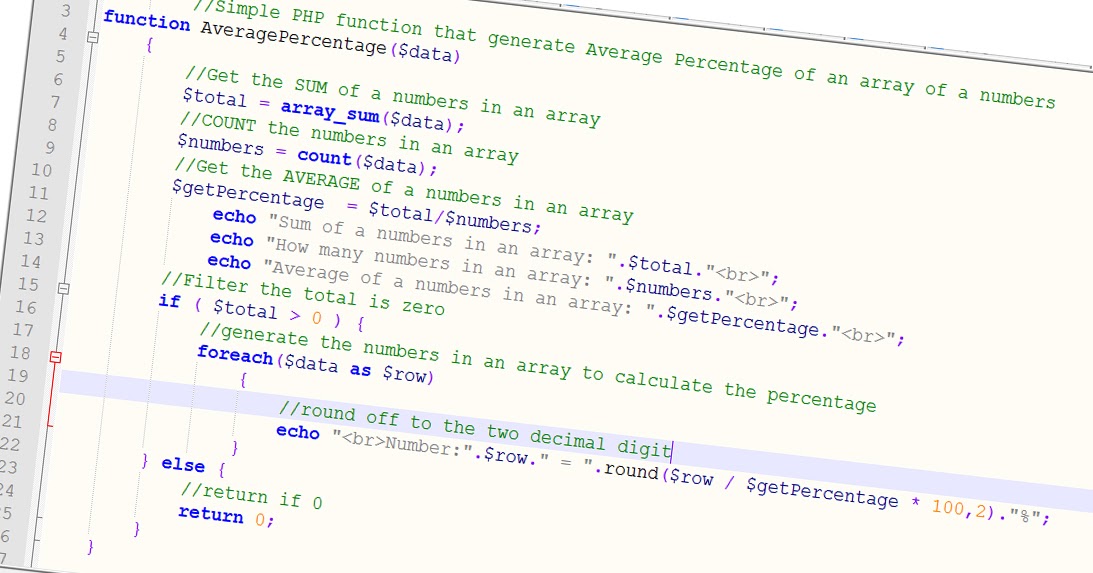Screen dimensions: 1093x573
Task: Click the "as" keyword in the foreach
Action: point(360,369)
